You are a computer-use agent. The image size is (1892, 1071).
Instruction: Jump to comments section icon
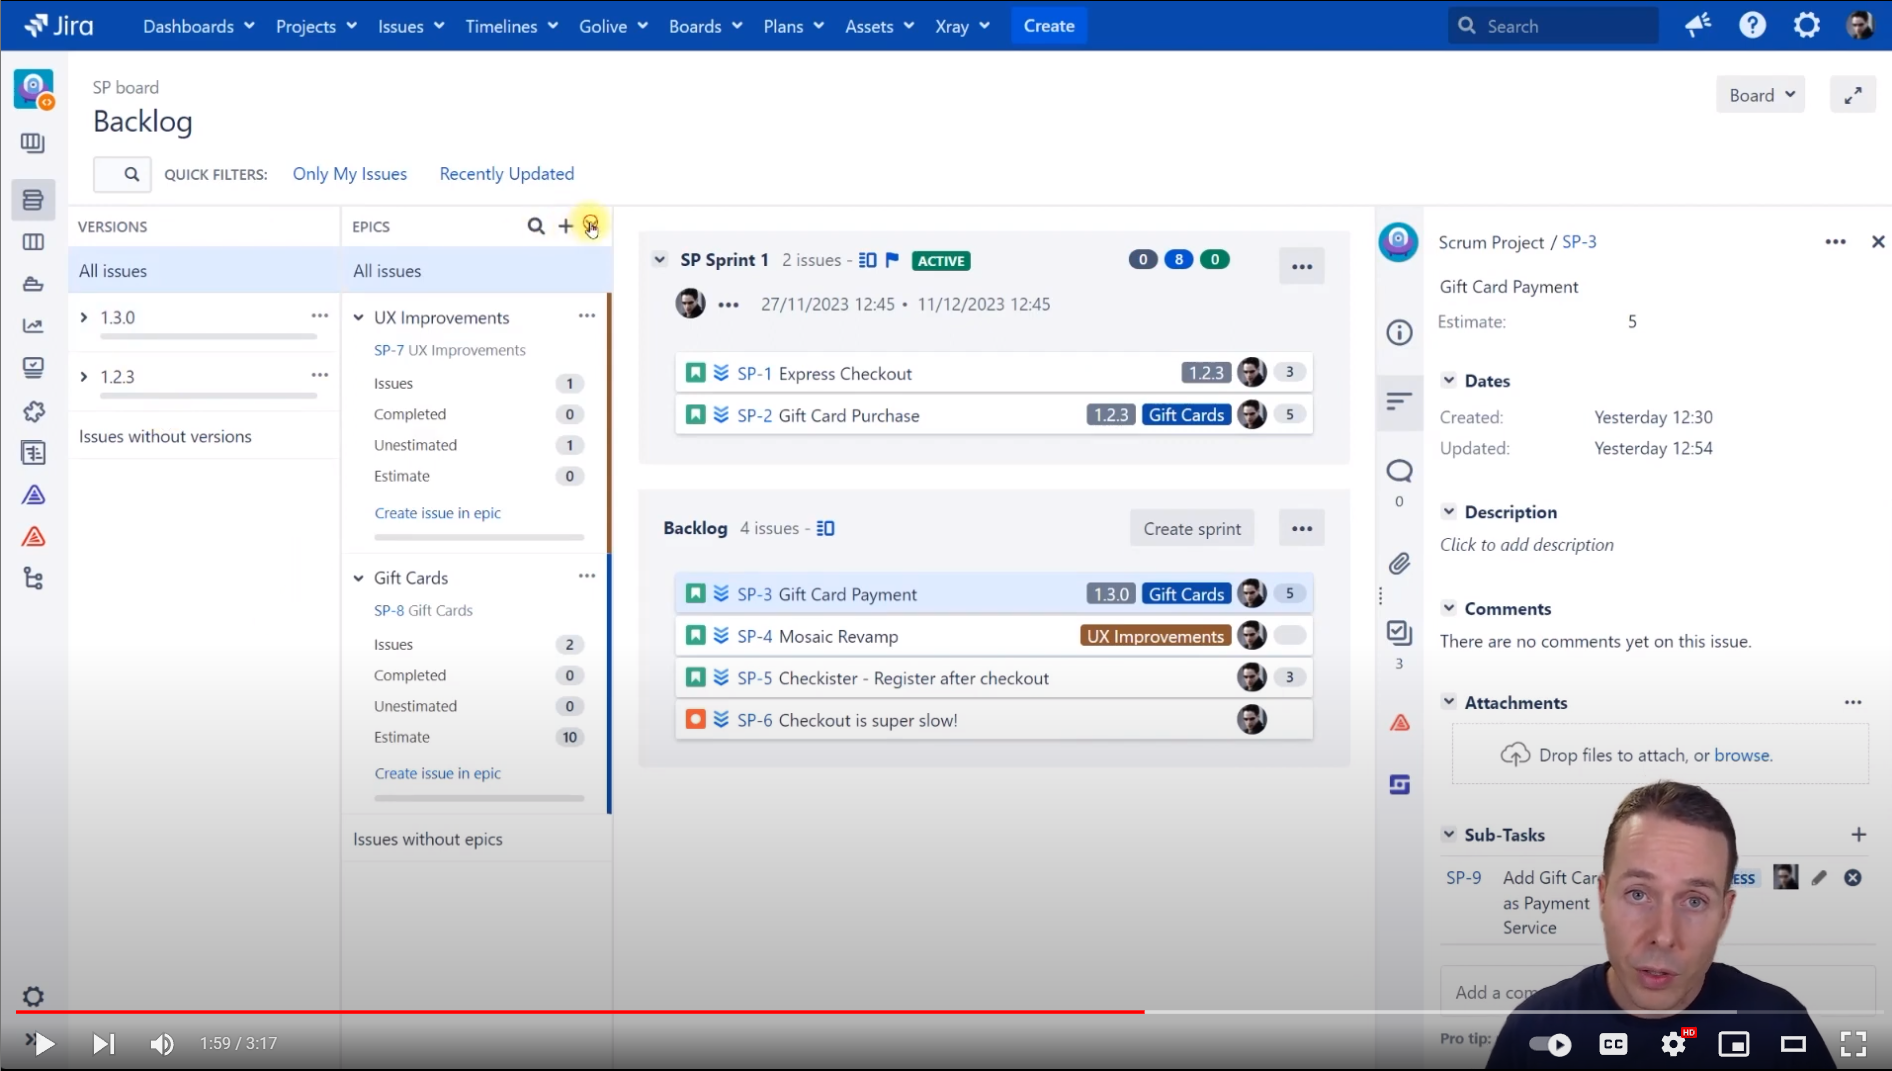1399,471
